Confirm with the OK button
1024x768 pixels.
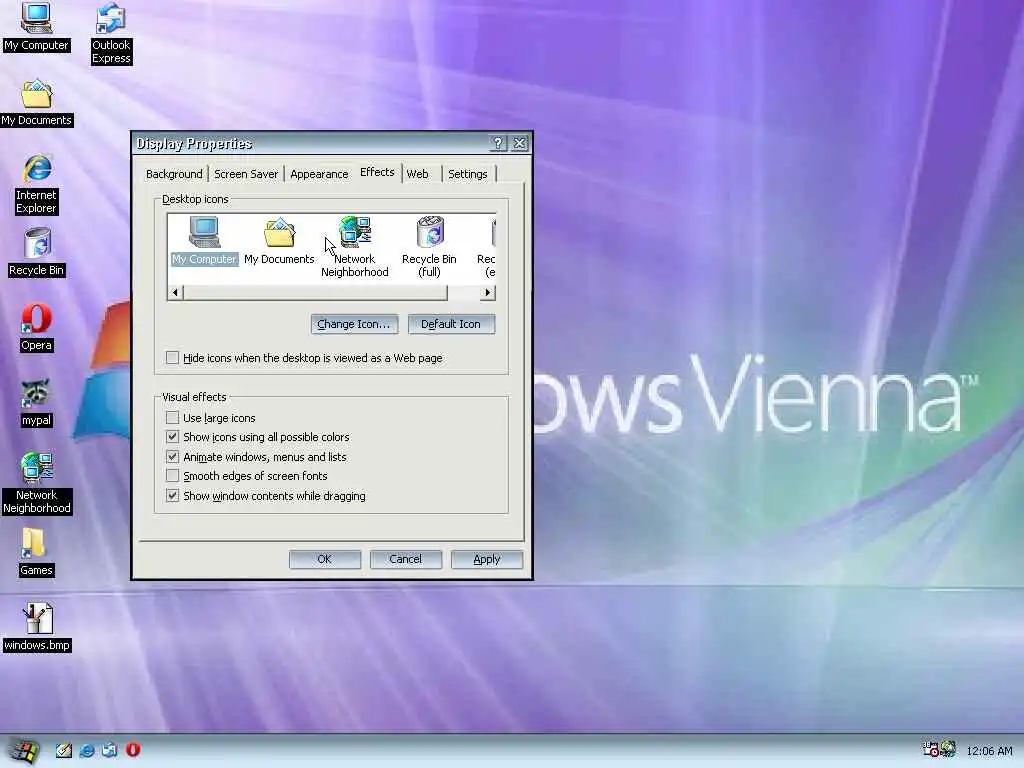pos(325,559)
